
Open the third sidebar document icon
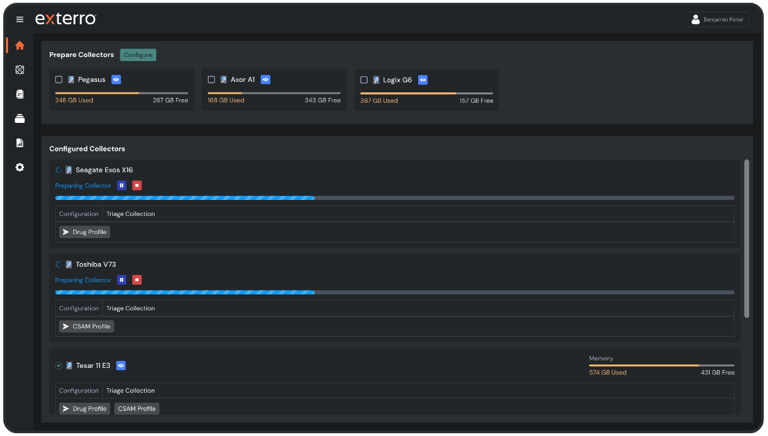[20, 94]
